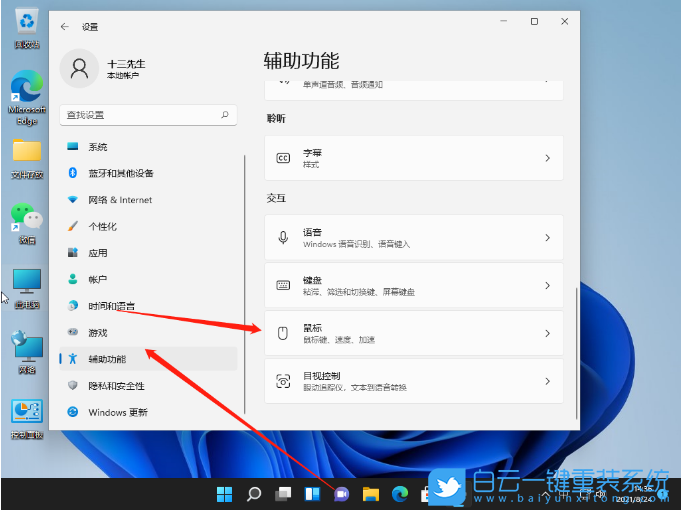Viewport: 681px width, 511px height.
Task: Launch Microsoft Edge from the taskbar
Action: point(400,494)
